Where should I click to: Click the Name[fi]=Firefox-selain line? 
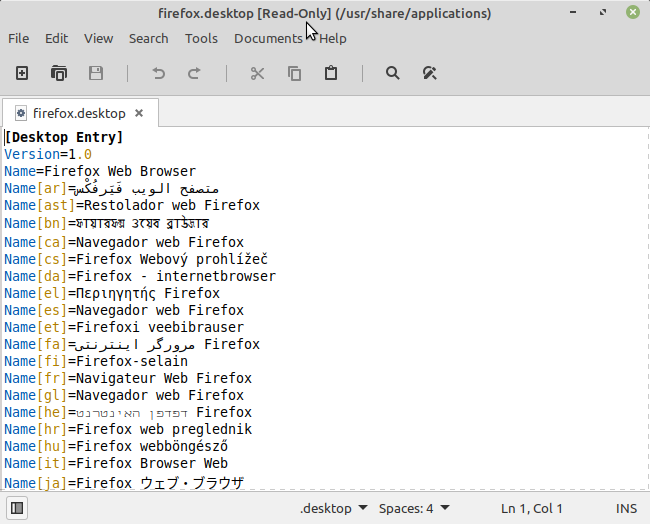pyautogui.click(x=96, y=361)
